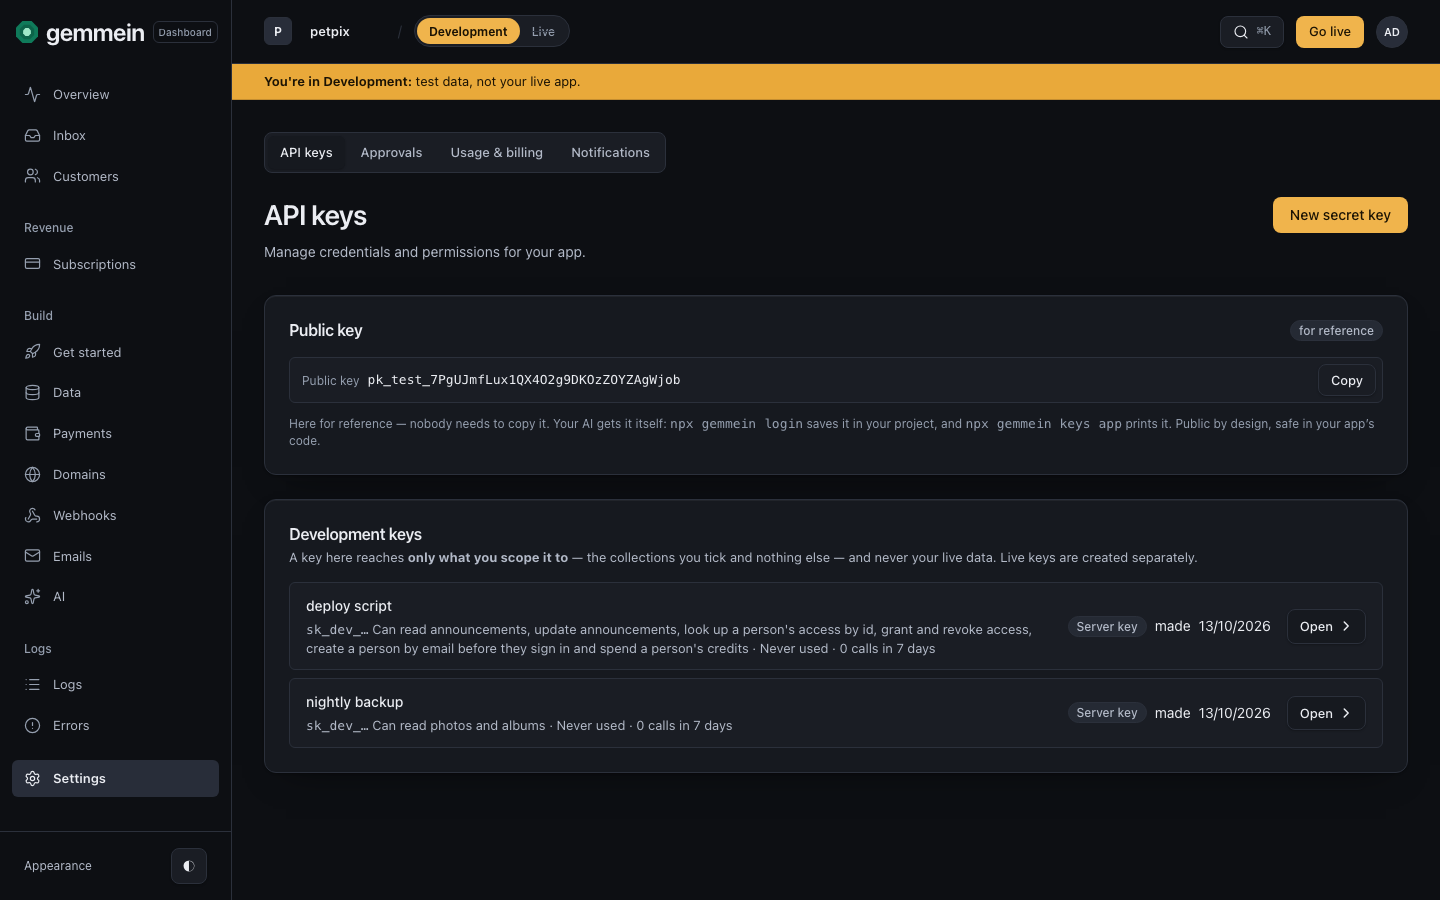
Task: Click the Customers people icon
Action: pos(33,176)
